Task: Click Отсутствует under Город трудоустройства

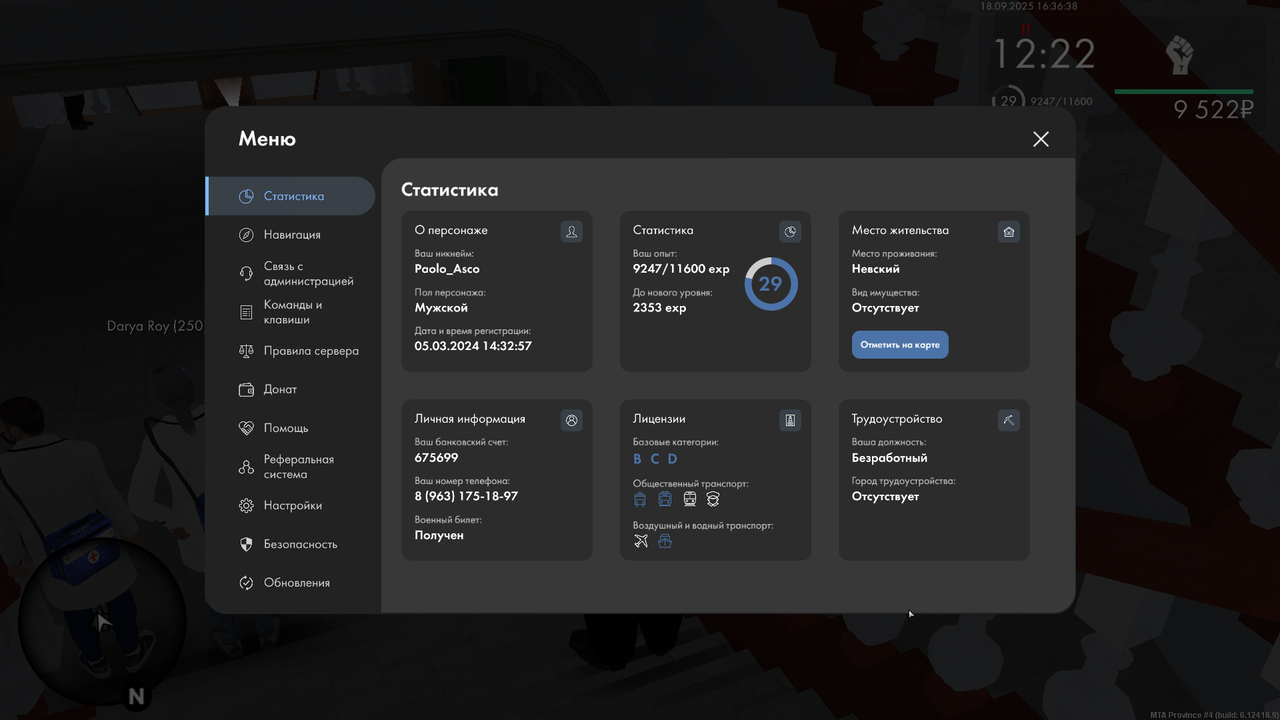Action: point(885,496)
